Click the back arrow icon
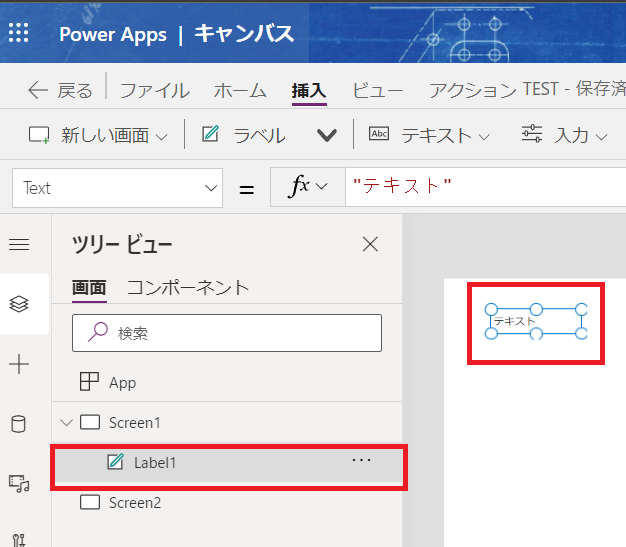Screen dimensions: 626x547 click(x=38, y=90)
